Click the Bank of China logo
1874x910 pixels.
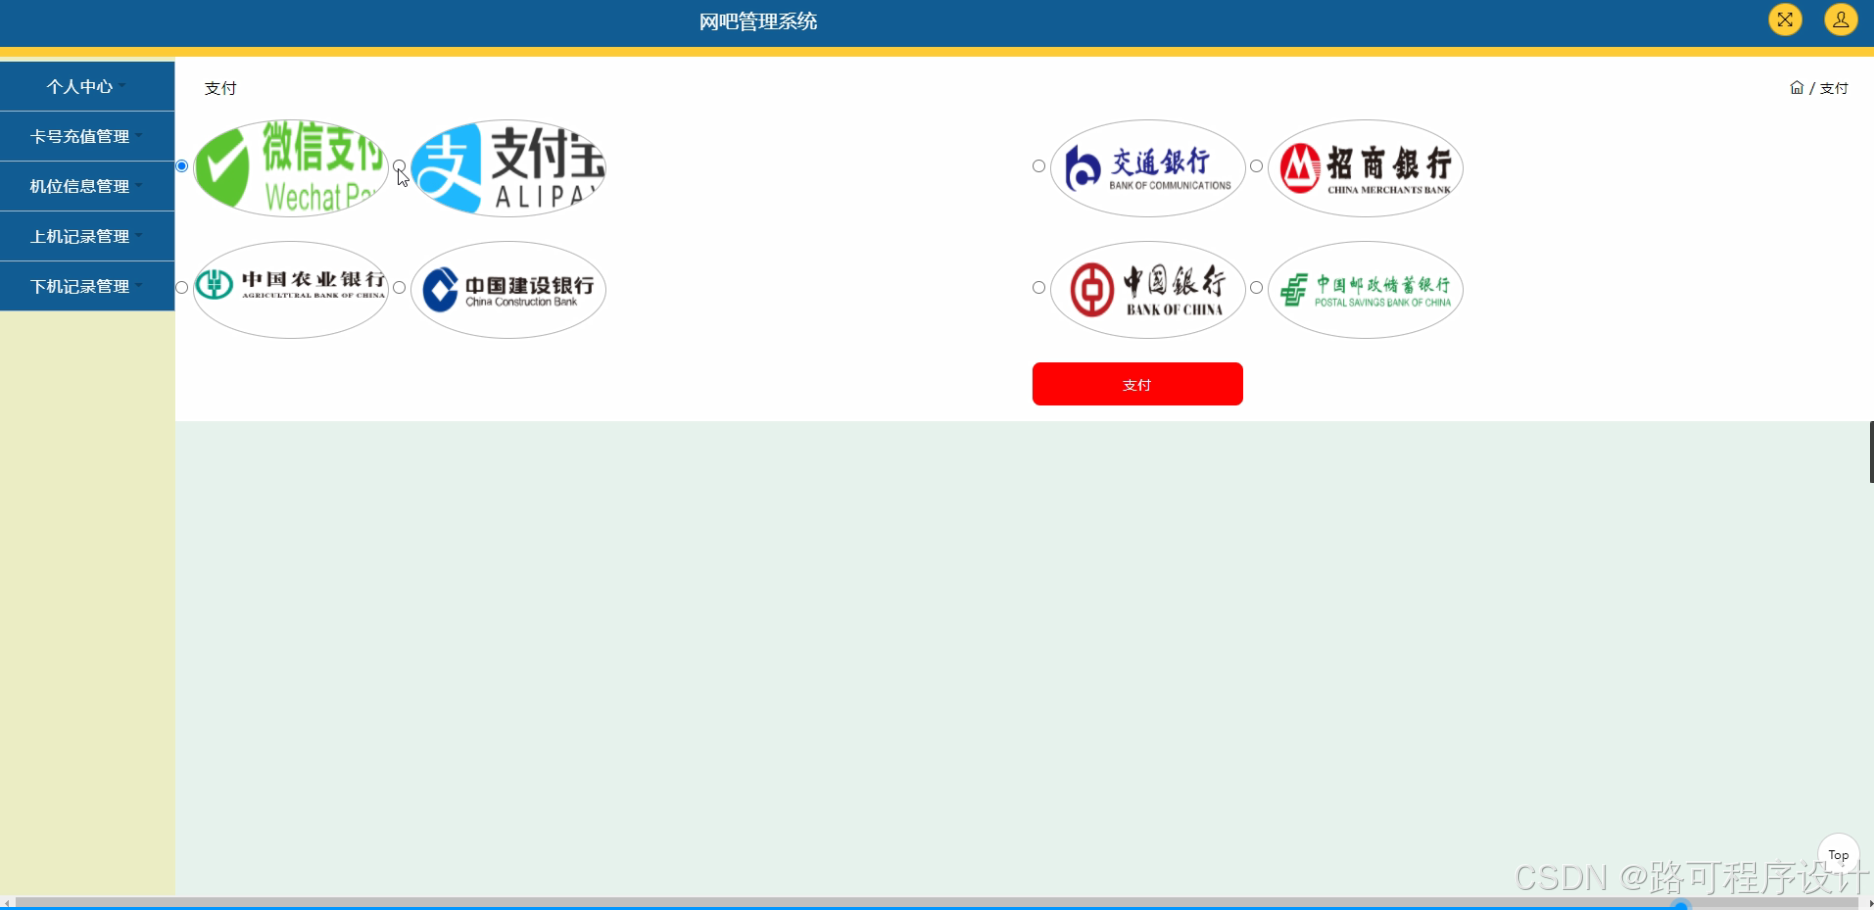pos(1148,289)
